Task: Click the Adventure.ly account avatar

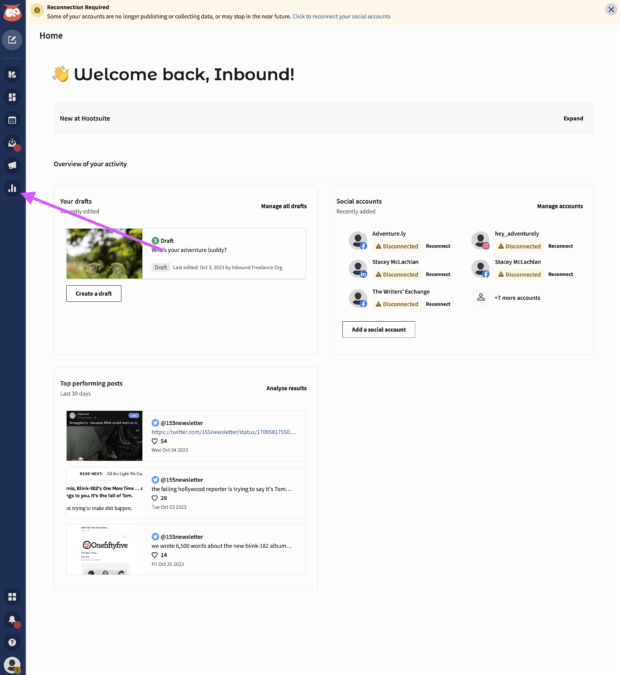Action: [x=358, y=240]
